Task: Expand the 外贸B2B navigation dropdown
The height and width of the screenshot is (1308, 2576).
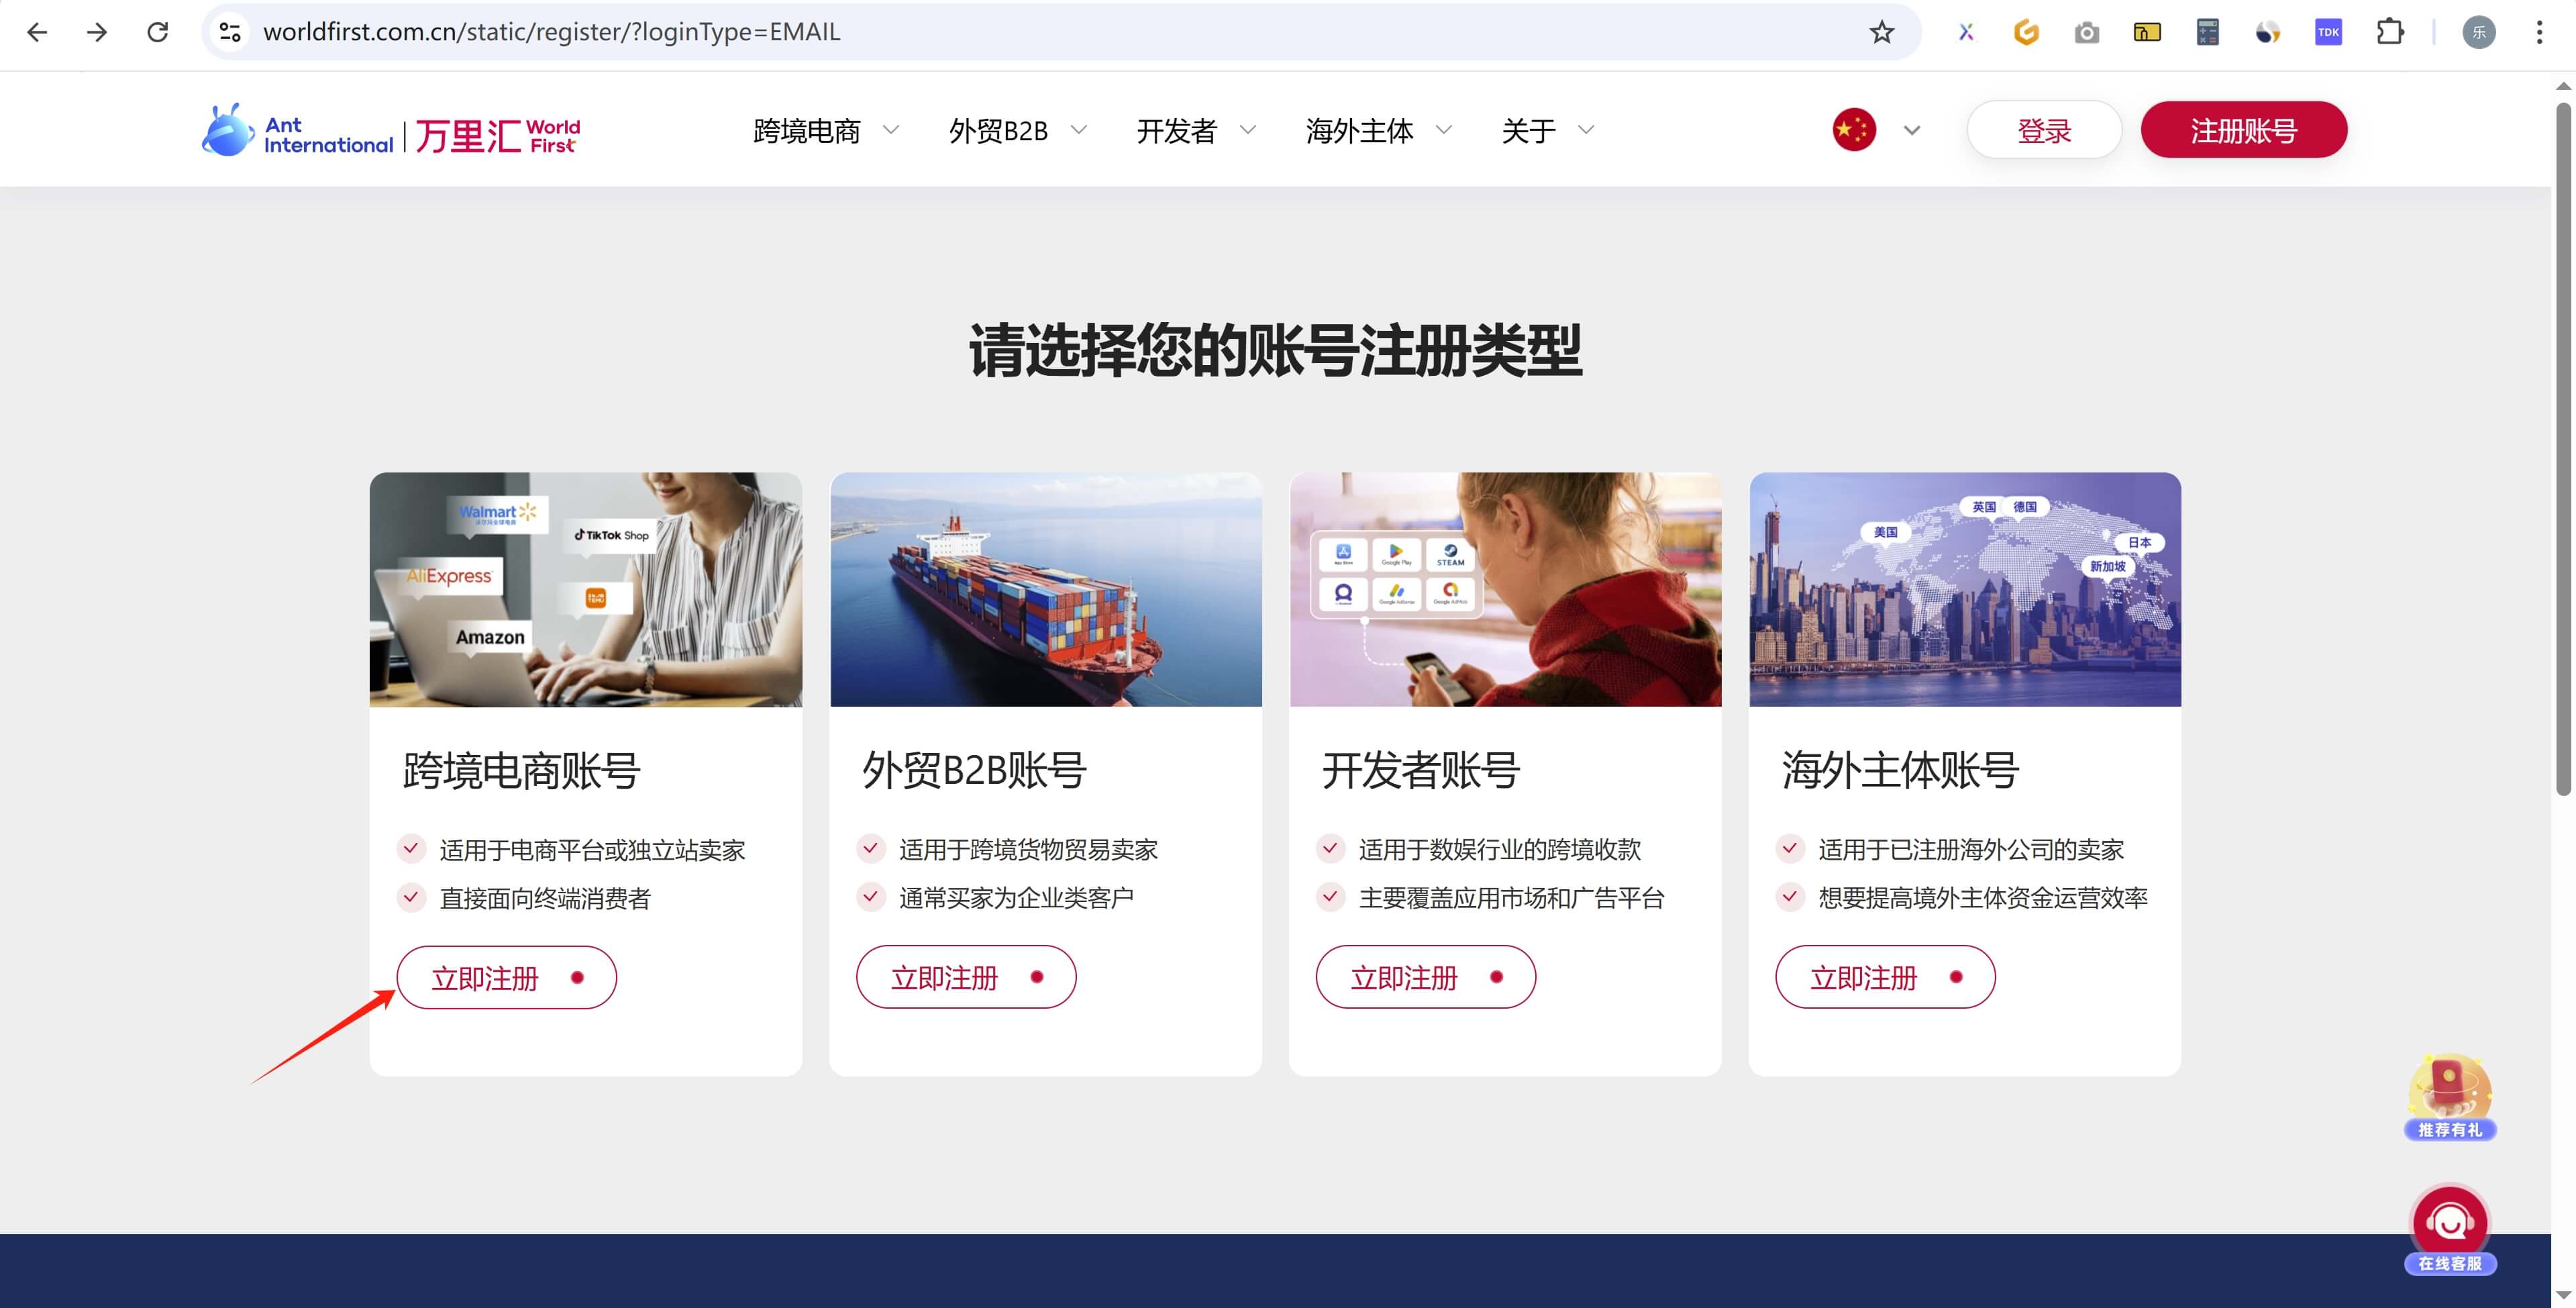Action: pyautogui.click(x=1017, y=131)
